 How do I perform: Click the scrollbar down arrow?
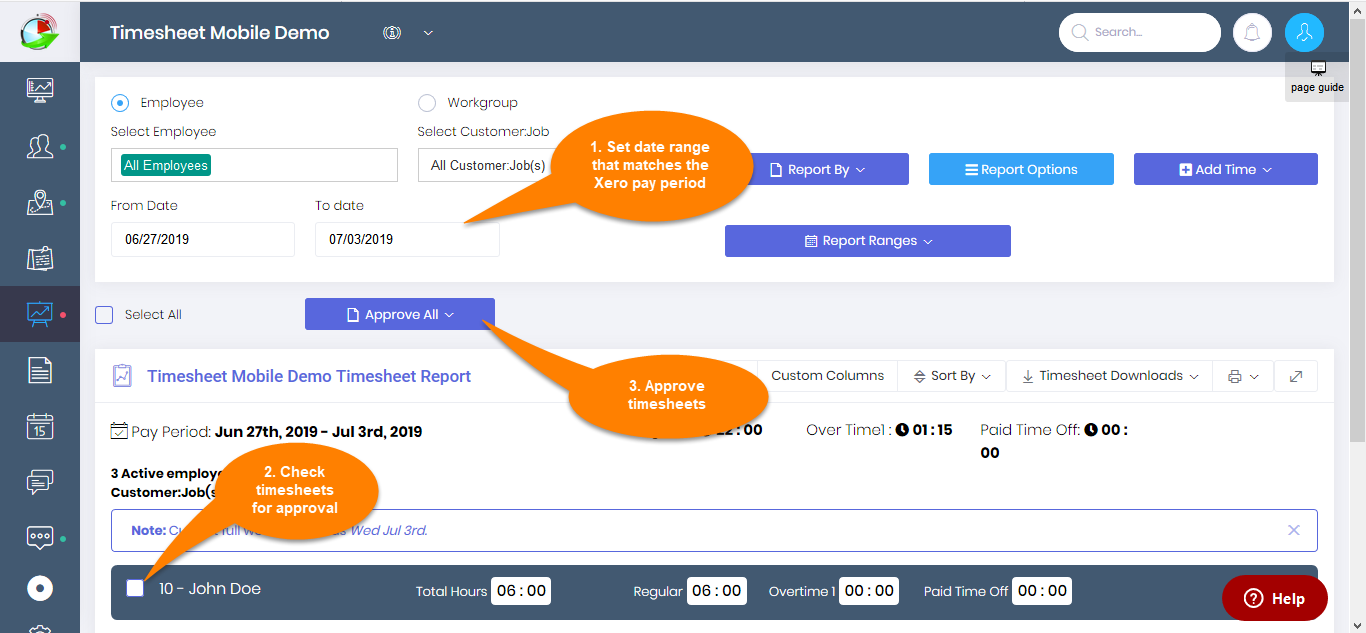pyautogui.click(x=1357, y=624)
